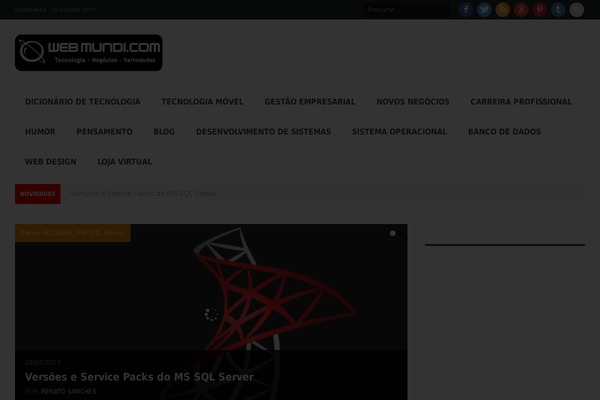The height and width of the screenshot is (400, 600).
Task: Click the gray round icon after Tumblr
Action: [x=577, y=10]
